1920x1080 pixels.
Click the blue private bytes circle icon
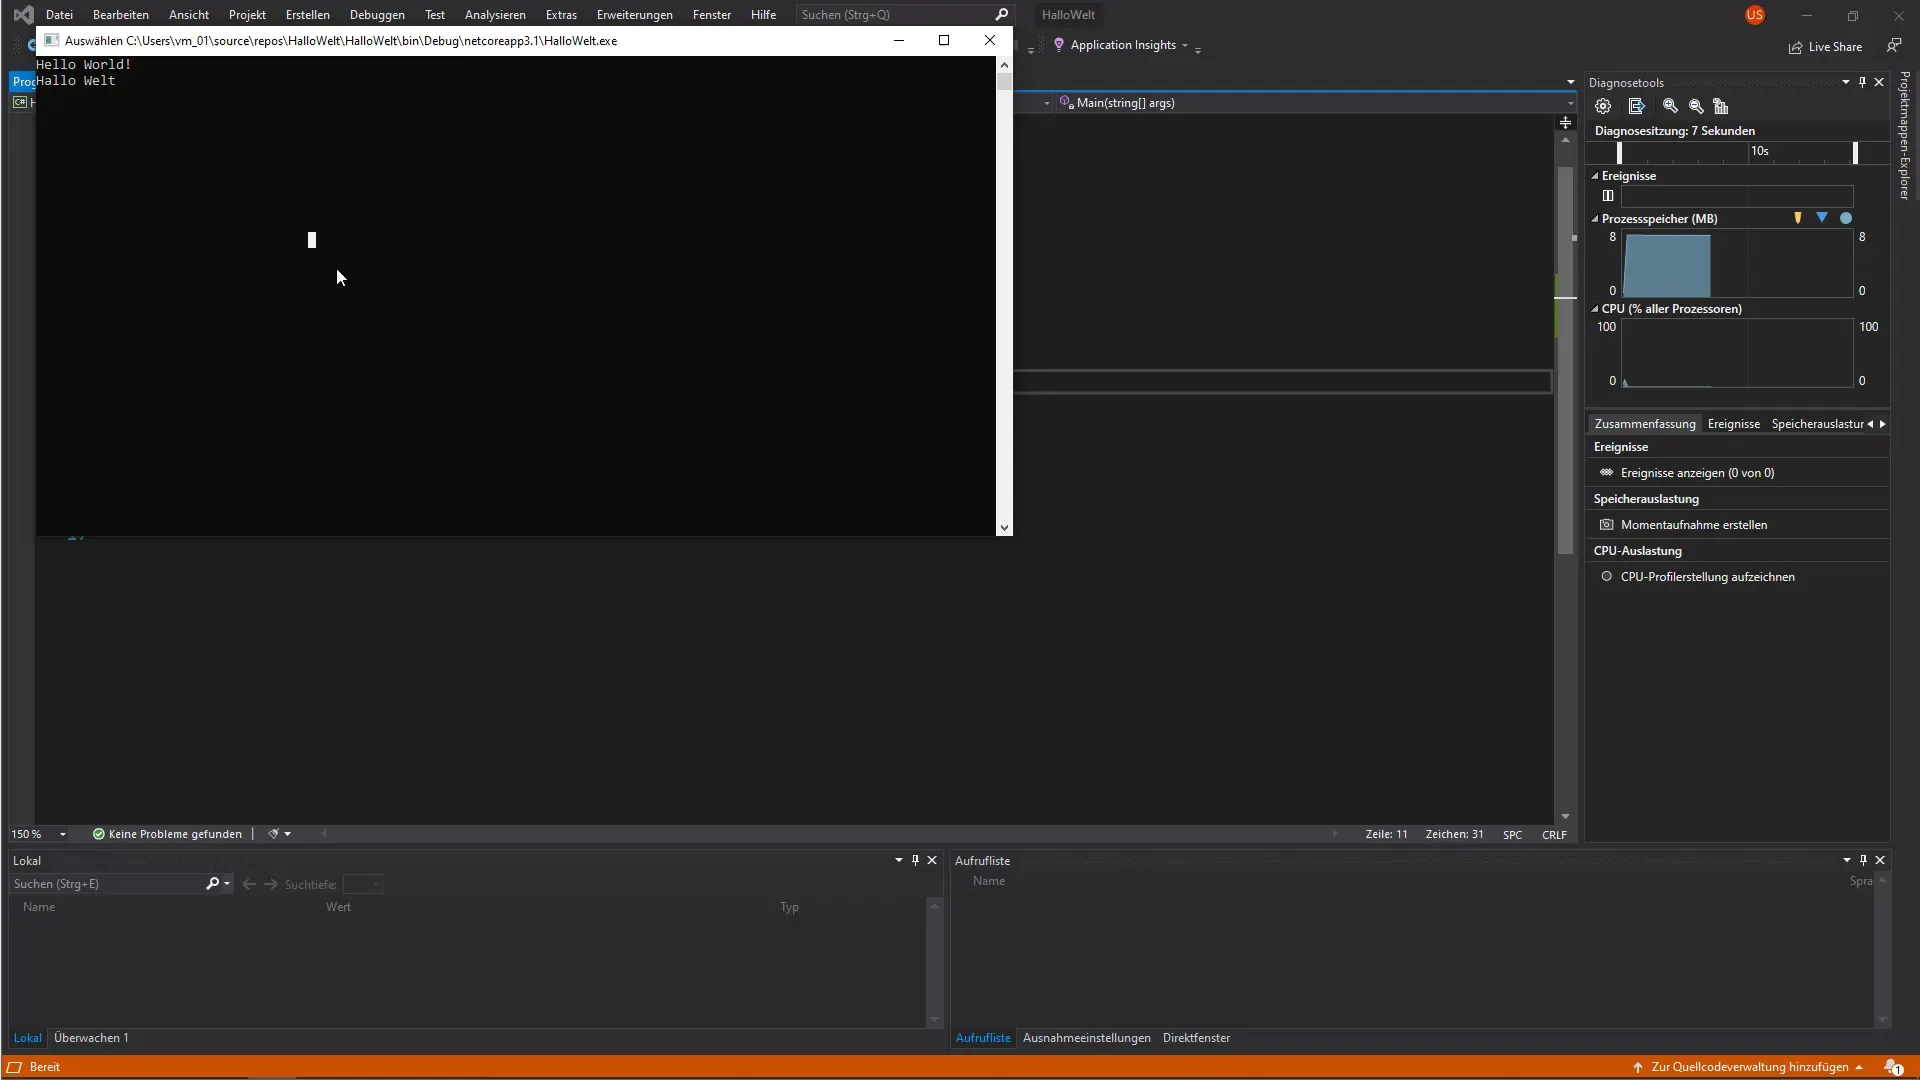1846,218
